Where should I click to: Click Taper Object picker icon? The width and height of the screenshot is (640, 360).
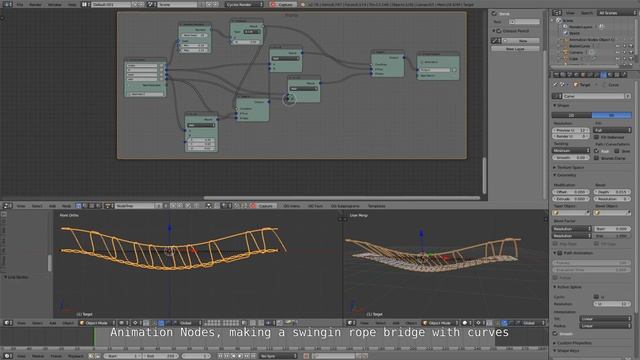point(556,213)
